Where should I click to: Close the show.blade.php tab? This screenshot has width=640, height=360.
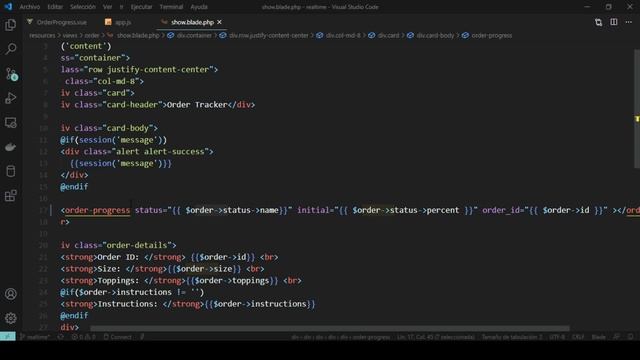point(219,22)
